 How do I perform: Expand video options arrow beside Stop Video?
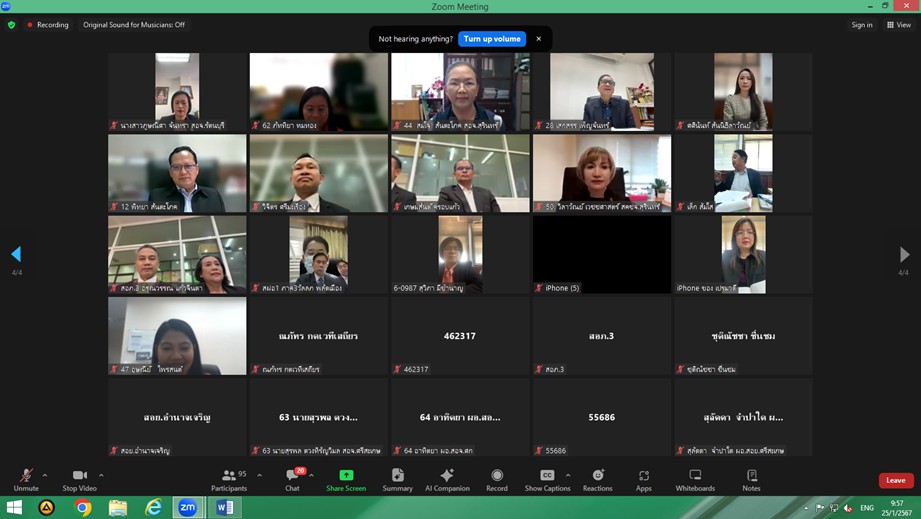click(101, 475)
